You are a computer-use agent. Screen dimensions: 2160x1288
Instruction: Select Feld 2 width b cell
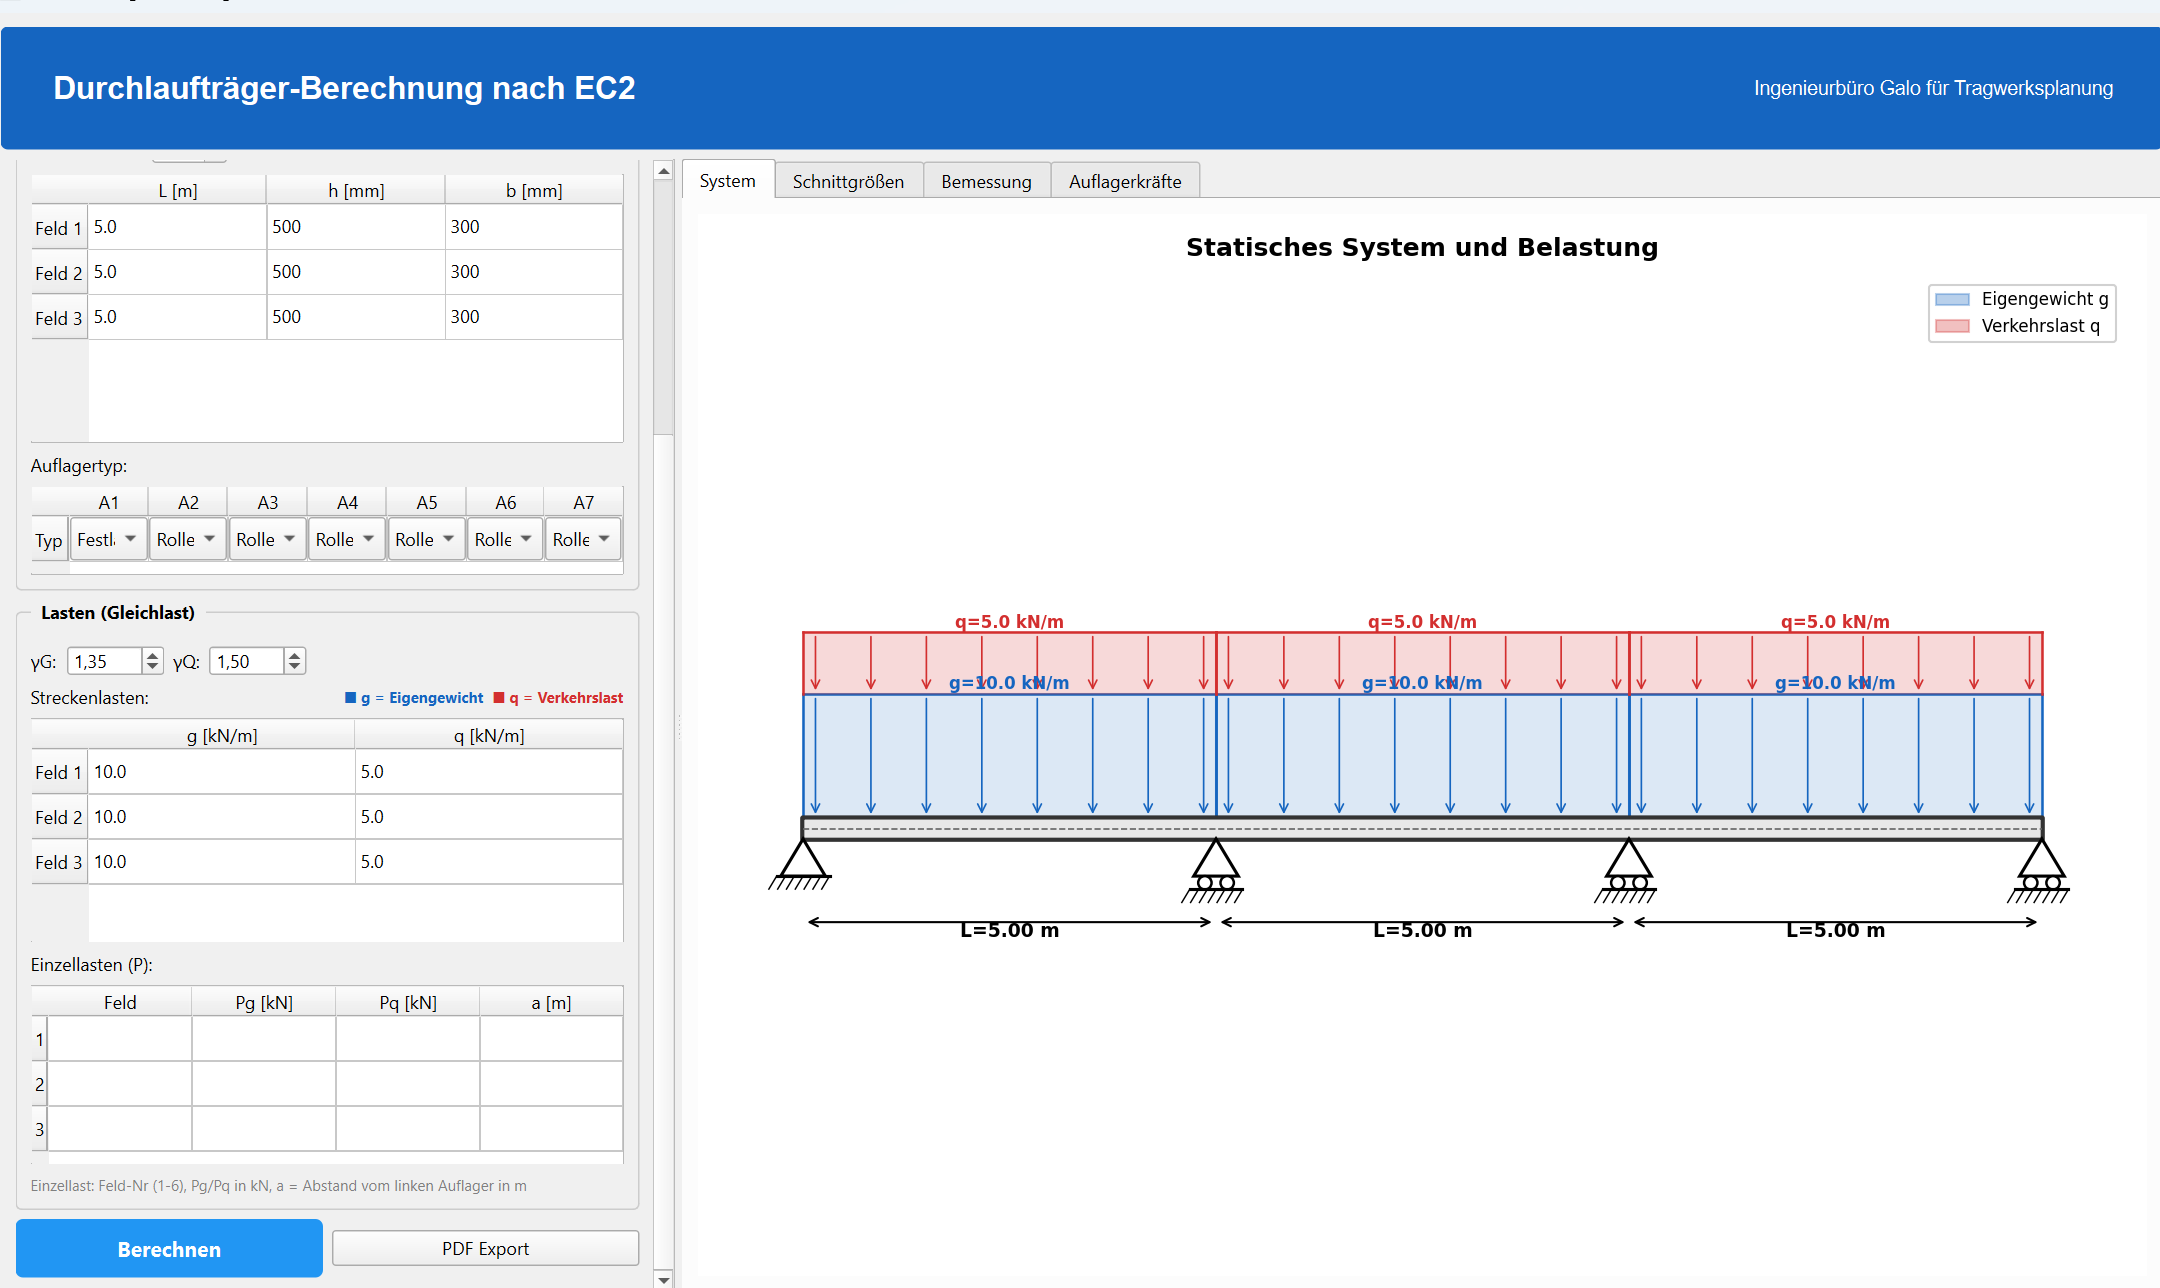534,272
